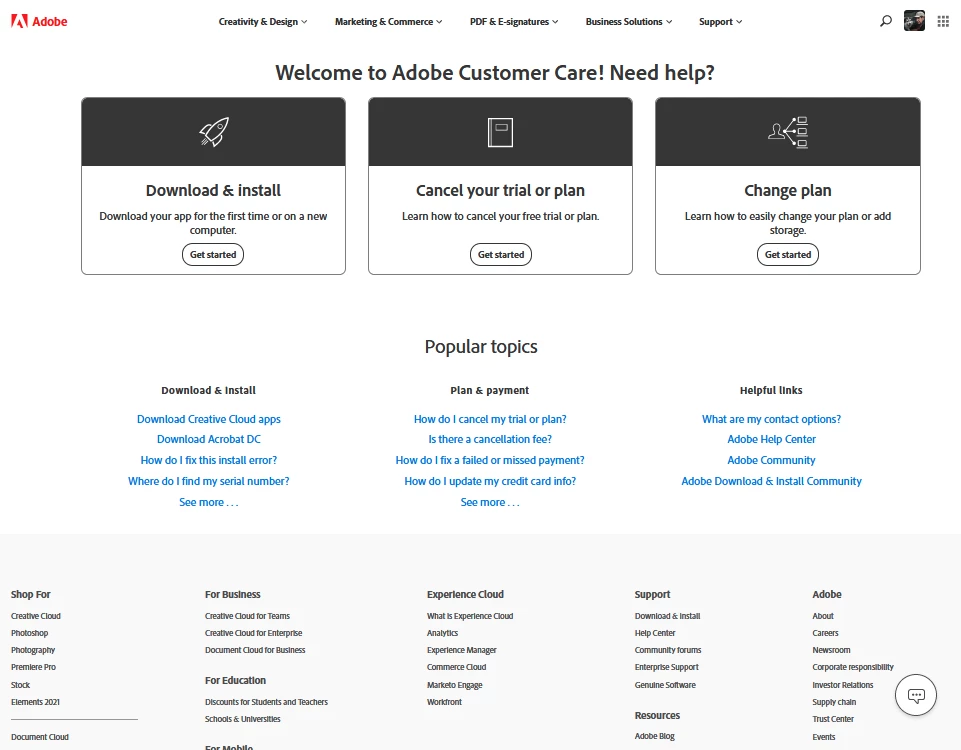Open About link under Adobe footer
Viewport: 961px width, 750px height.
pos(823,616)
